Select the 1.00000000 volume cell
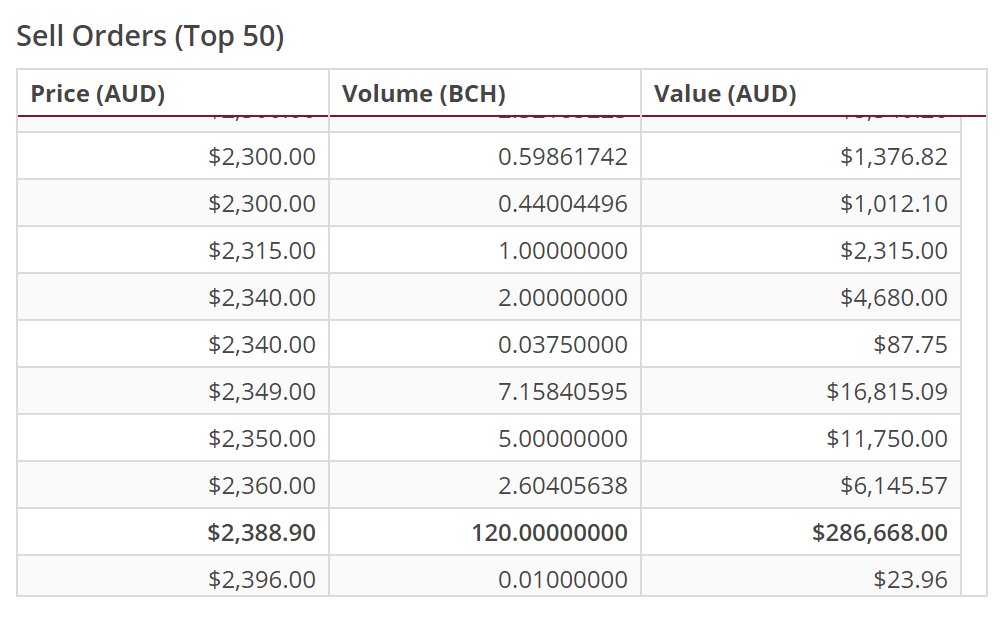This screenshot has width=1004, height=617. pos(563,251)
